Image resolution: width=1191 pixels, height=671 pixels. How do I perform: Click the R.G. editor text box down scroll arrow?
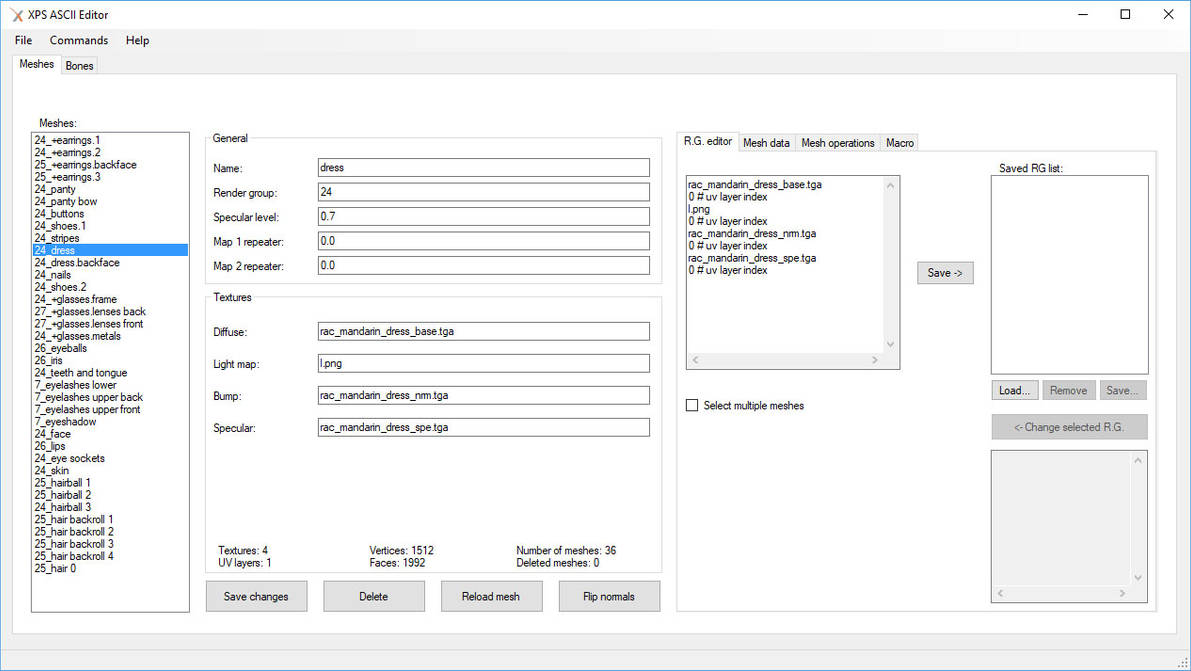click(x=891, y=345)
